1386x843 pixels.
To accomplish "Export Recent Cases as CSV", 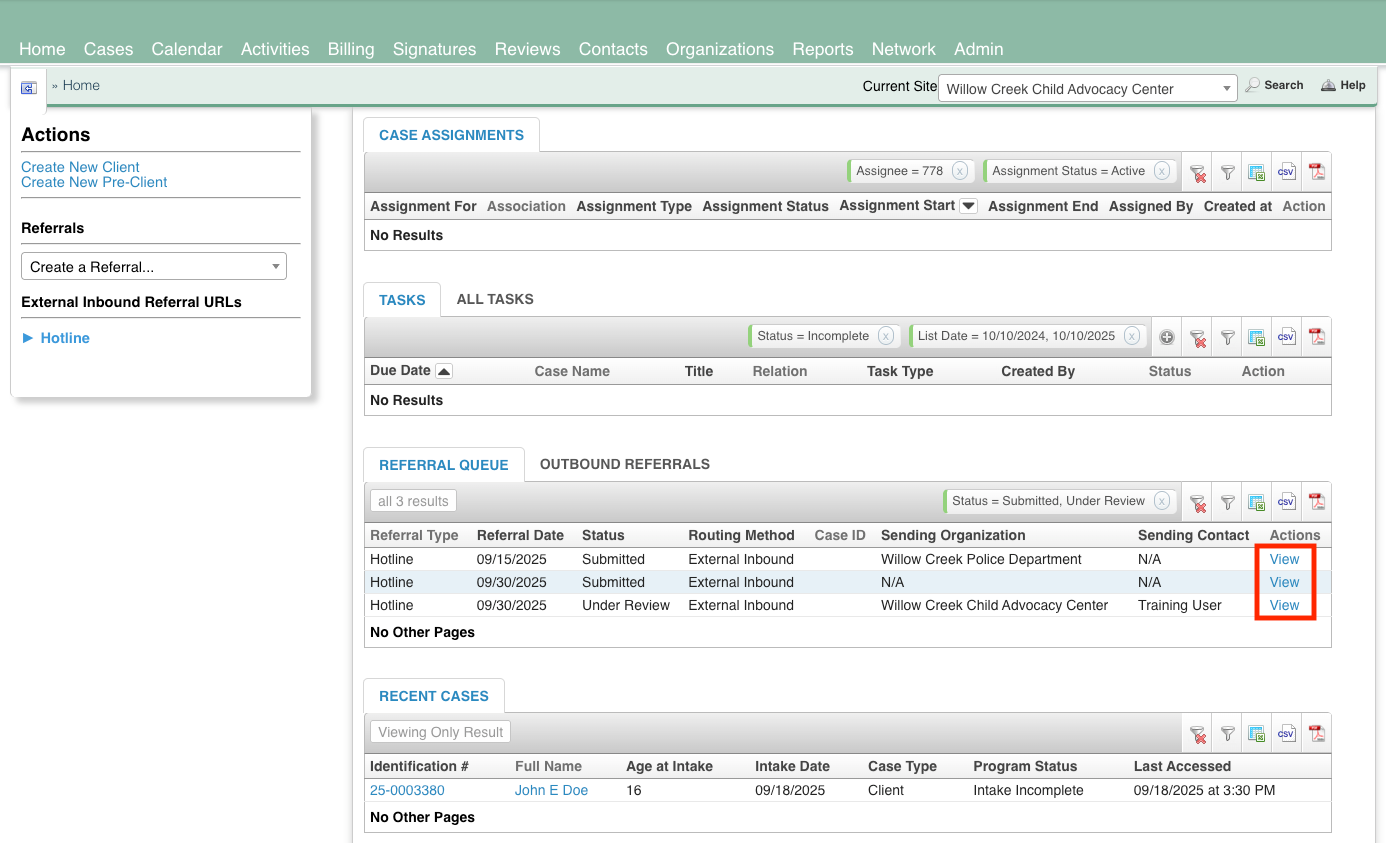I will click(1287, 733).
